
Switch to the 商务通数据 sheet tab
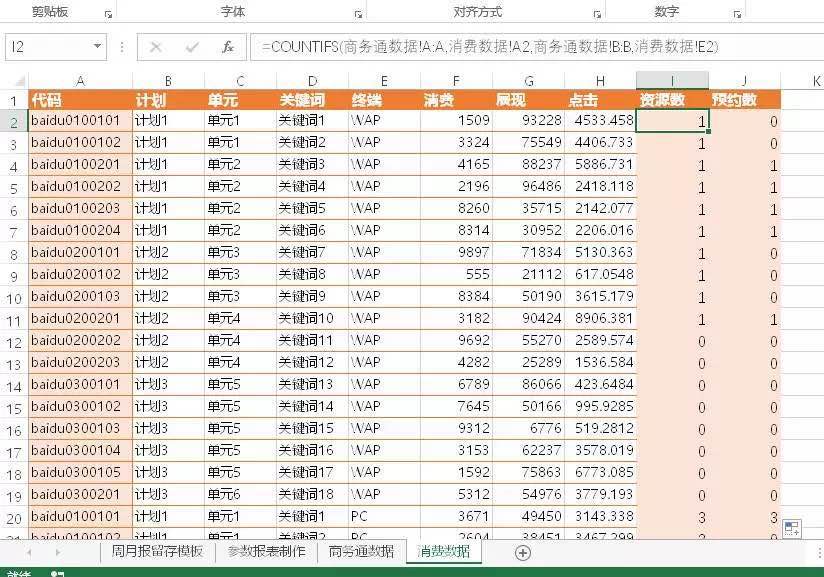361,552
